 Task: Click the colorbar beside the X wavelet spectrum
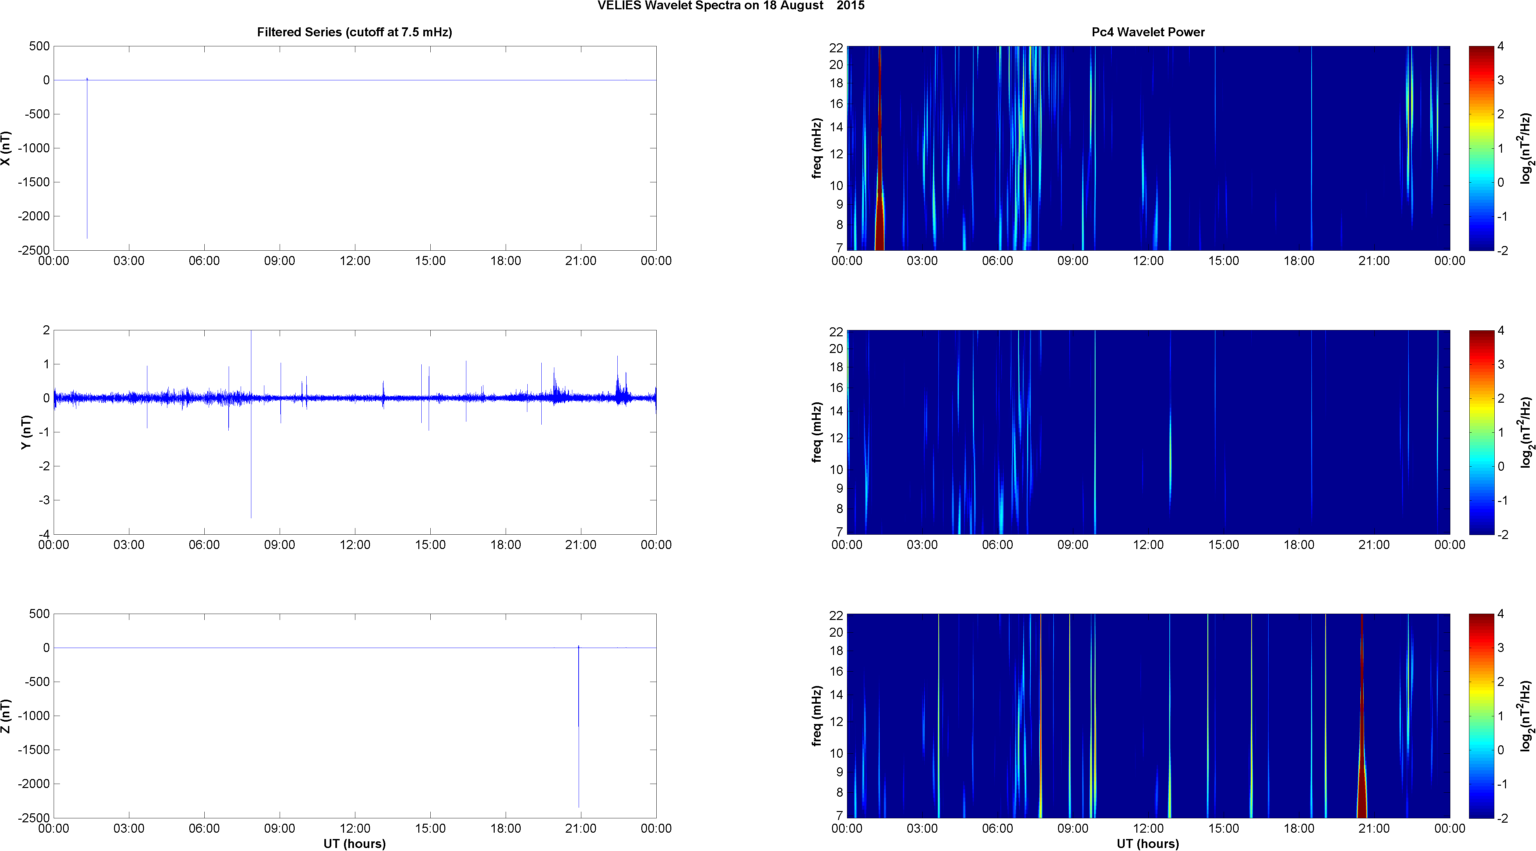point(1481,148)
